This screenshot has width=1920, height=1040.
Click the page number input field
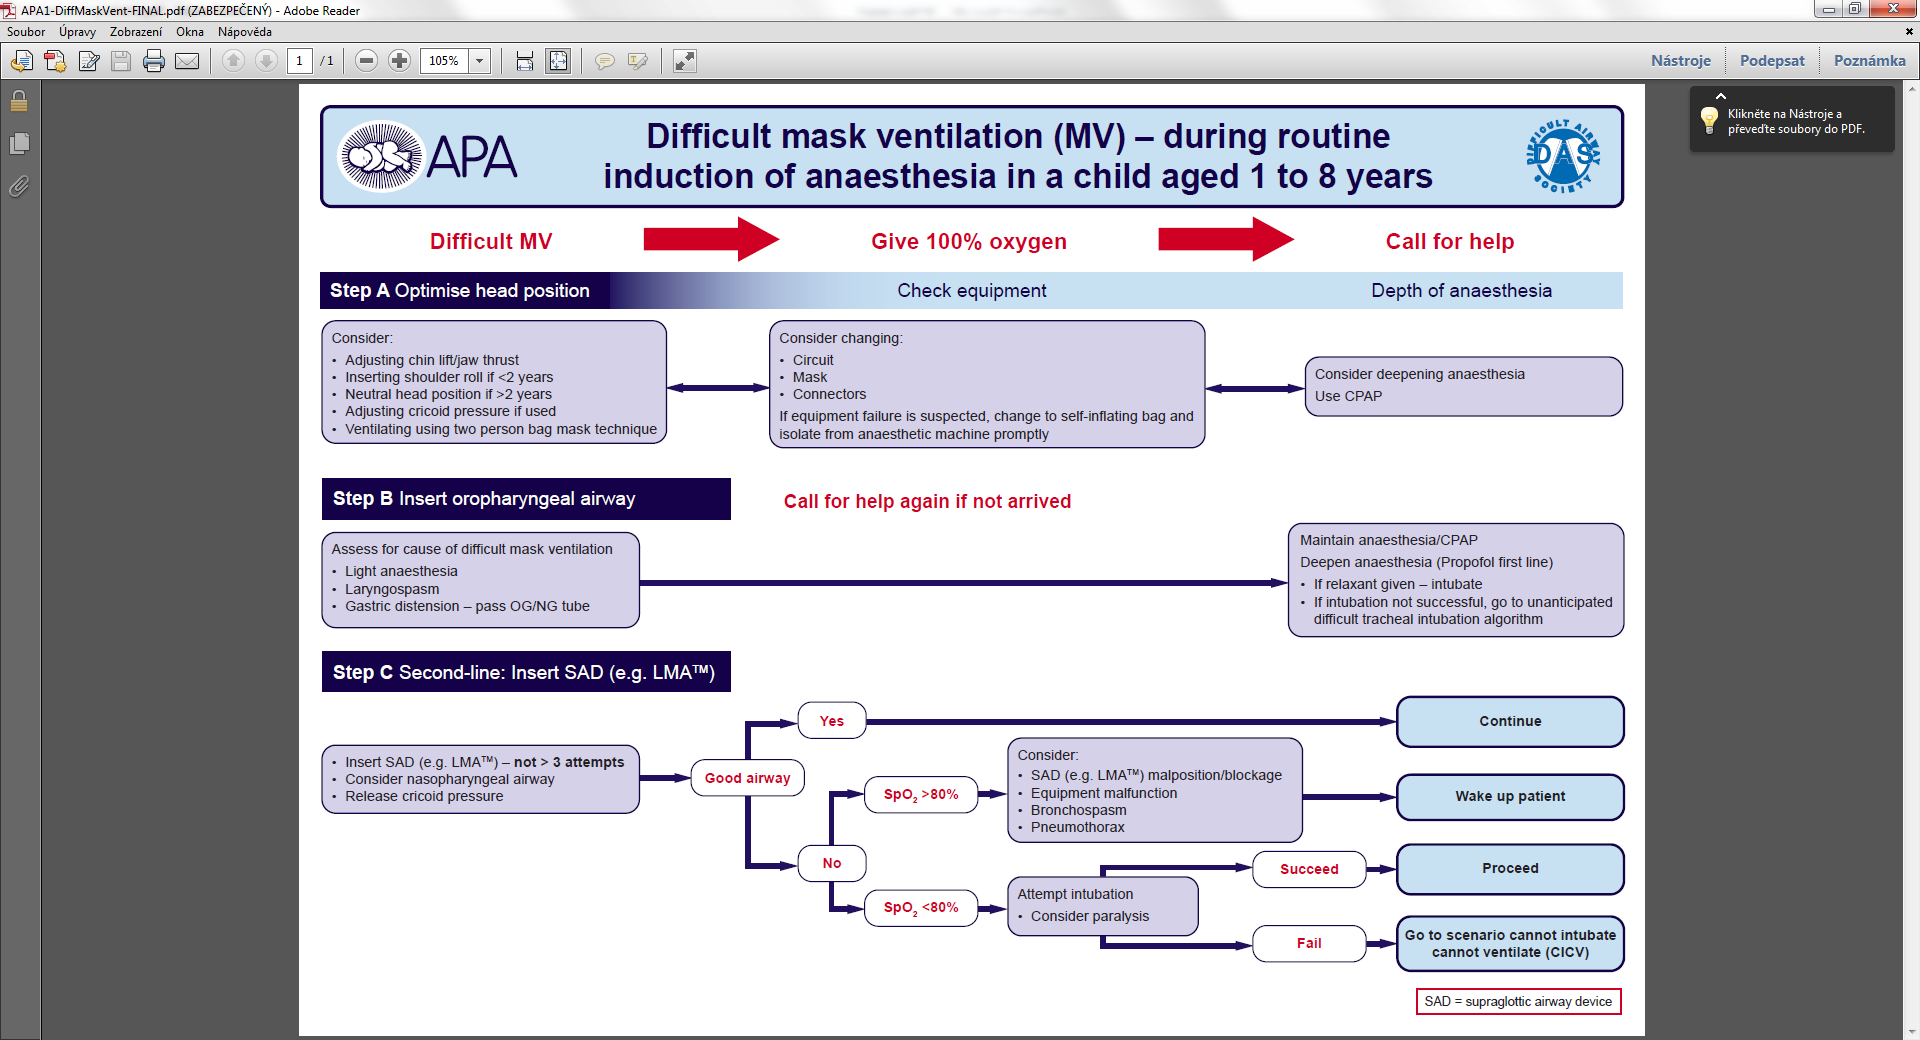(x=299, y=61)
